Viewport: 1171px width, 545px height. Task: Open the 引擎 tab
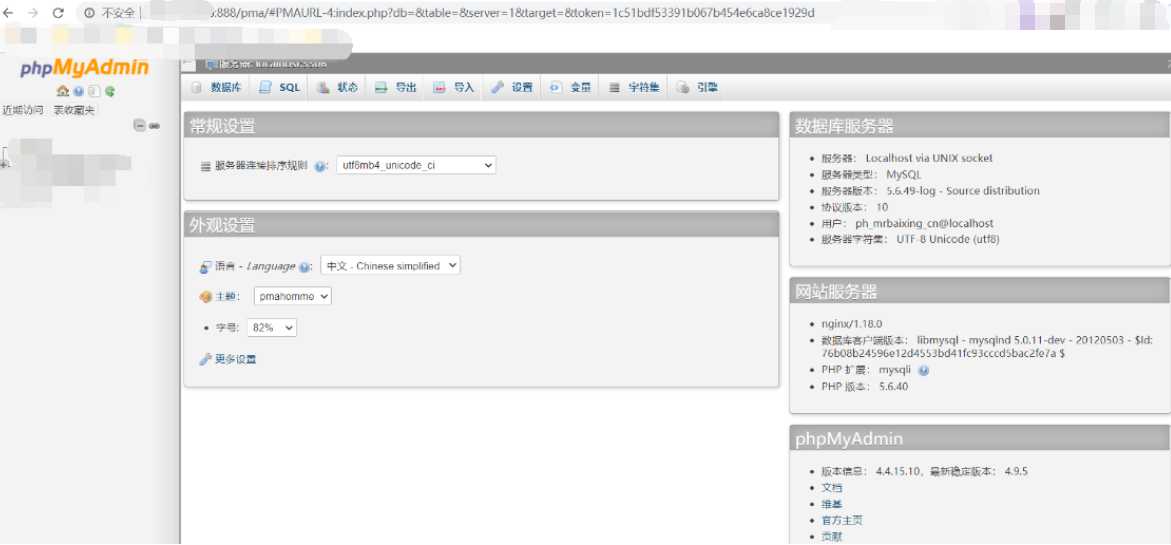[x=698, y=87]
